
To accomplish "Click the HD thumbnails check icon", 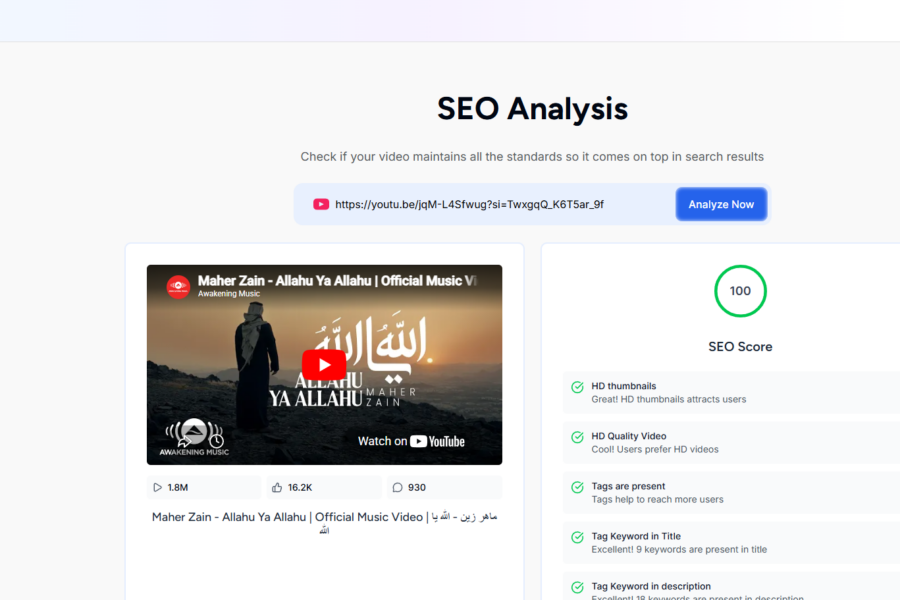I will pos(577,387).
